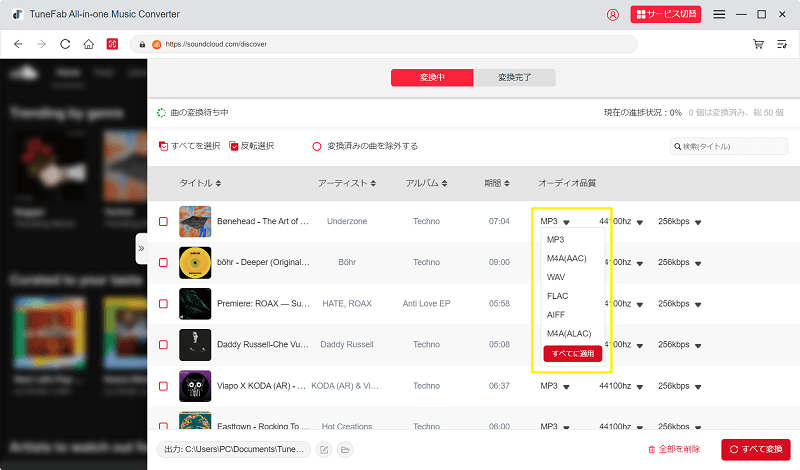Click Anti Love EP album text
The image size is (800, 470).
point(427,304)
